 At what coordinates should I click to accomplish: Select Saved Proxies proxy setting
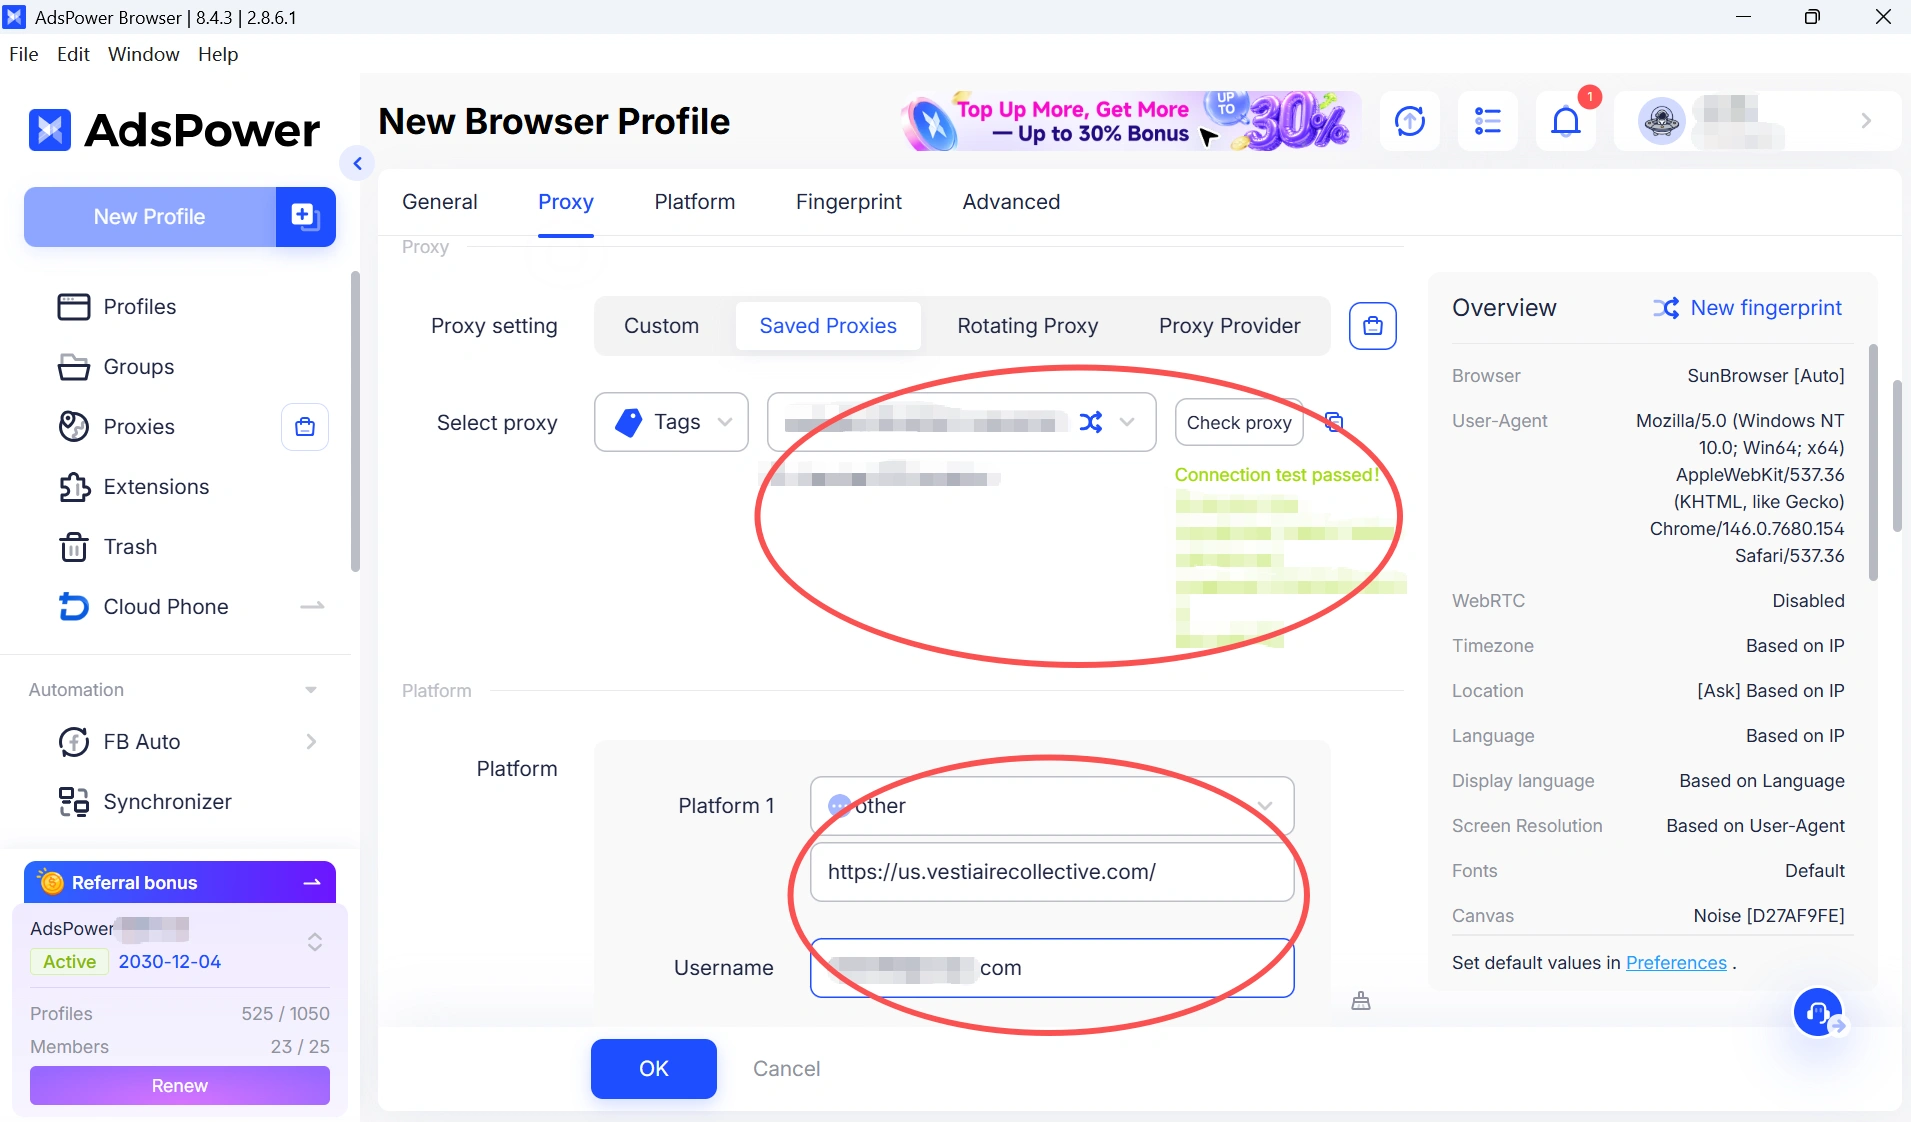[828, 326]
